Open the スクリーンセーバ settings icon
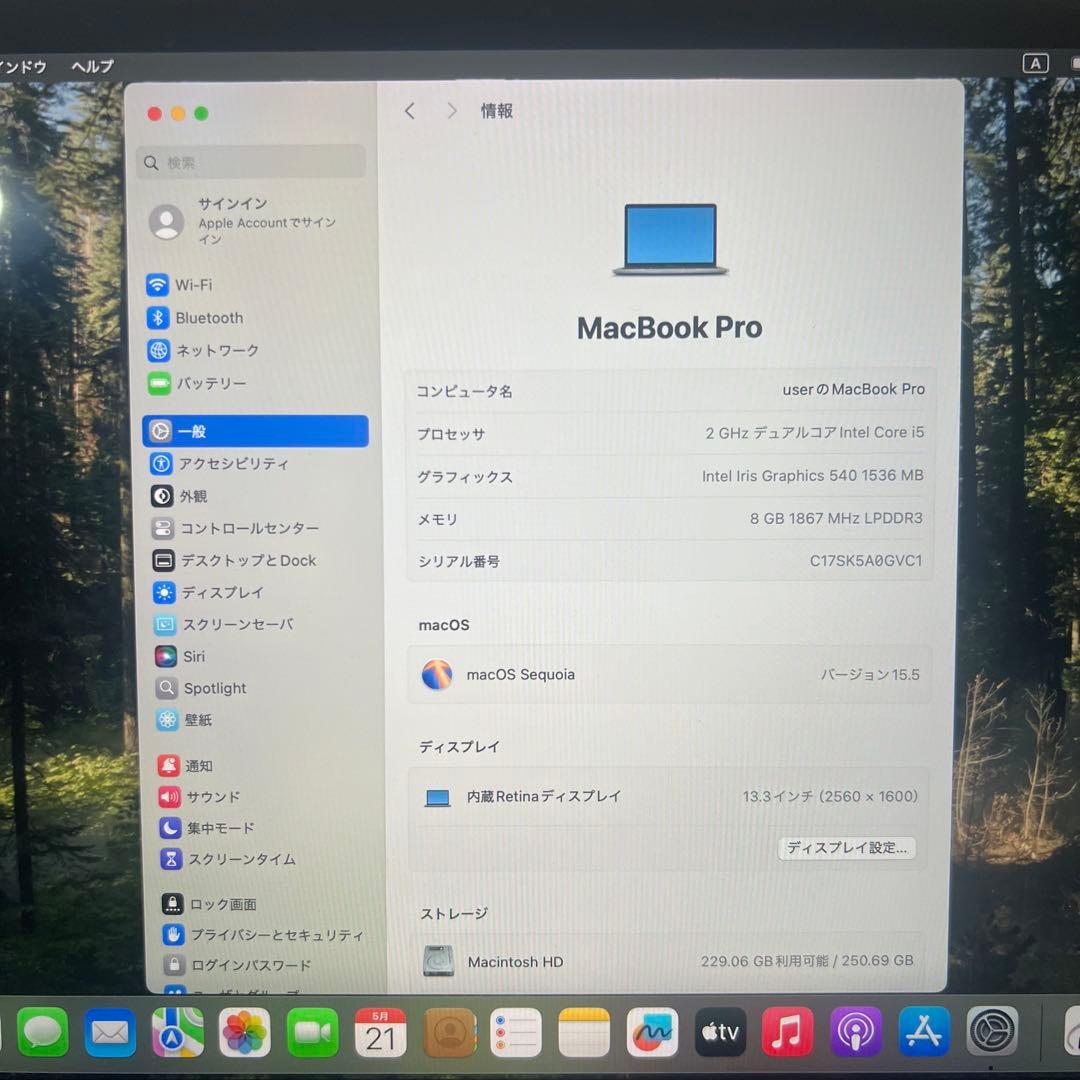Image resolution: width=1080 pixels, height=1080 pixels. click(x=163, y=624)
